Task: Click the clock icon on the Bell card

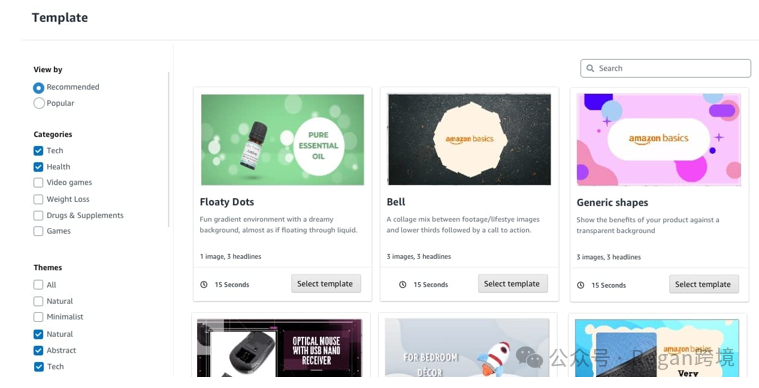Action: [x=402, y=284]
